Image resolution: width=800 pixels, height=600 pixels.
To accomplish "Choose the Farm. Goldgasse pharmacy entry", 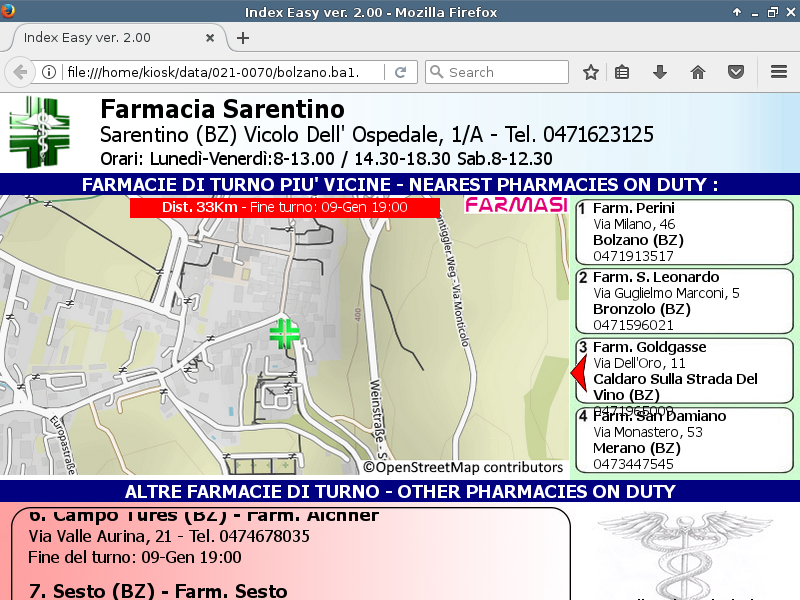I will (684, 371).
